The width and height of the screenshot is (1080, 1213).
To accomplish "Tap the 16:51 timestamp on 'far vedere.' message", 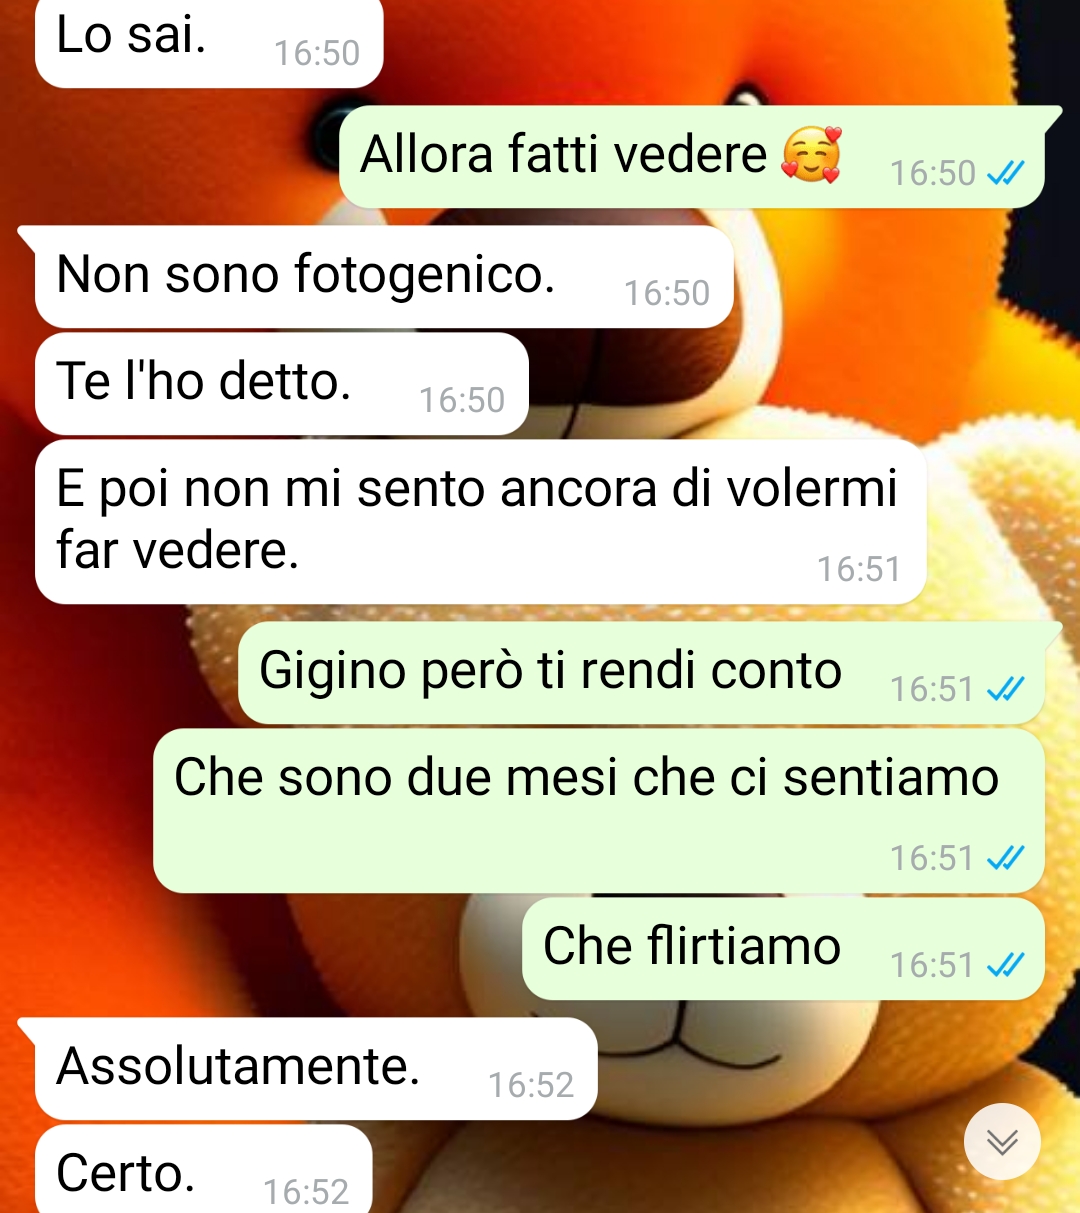I will point(859,569).
